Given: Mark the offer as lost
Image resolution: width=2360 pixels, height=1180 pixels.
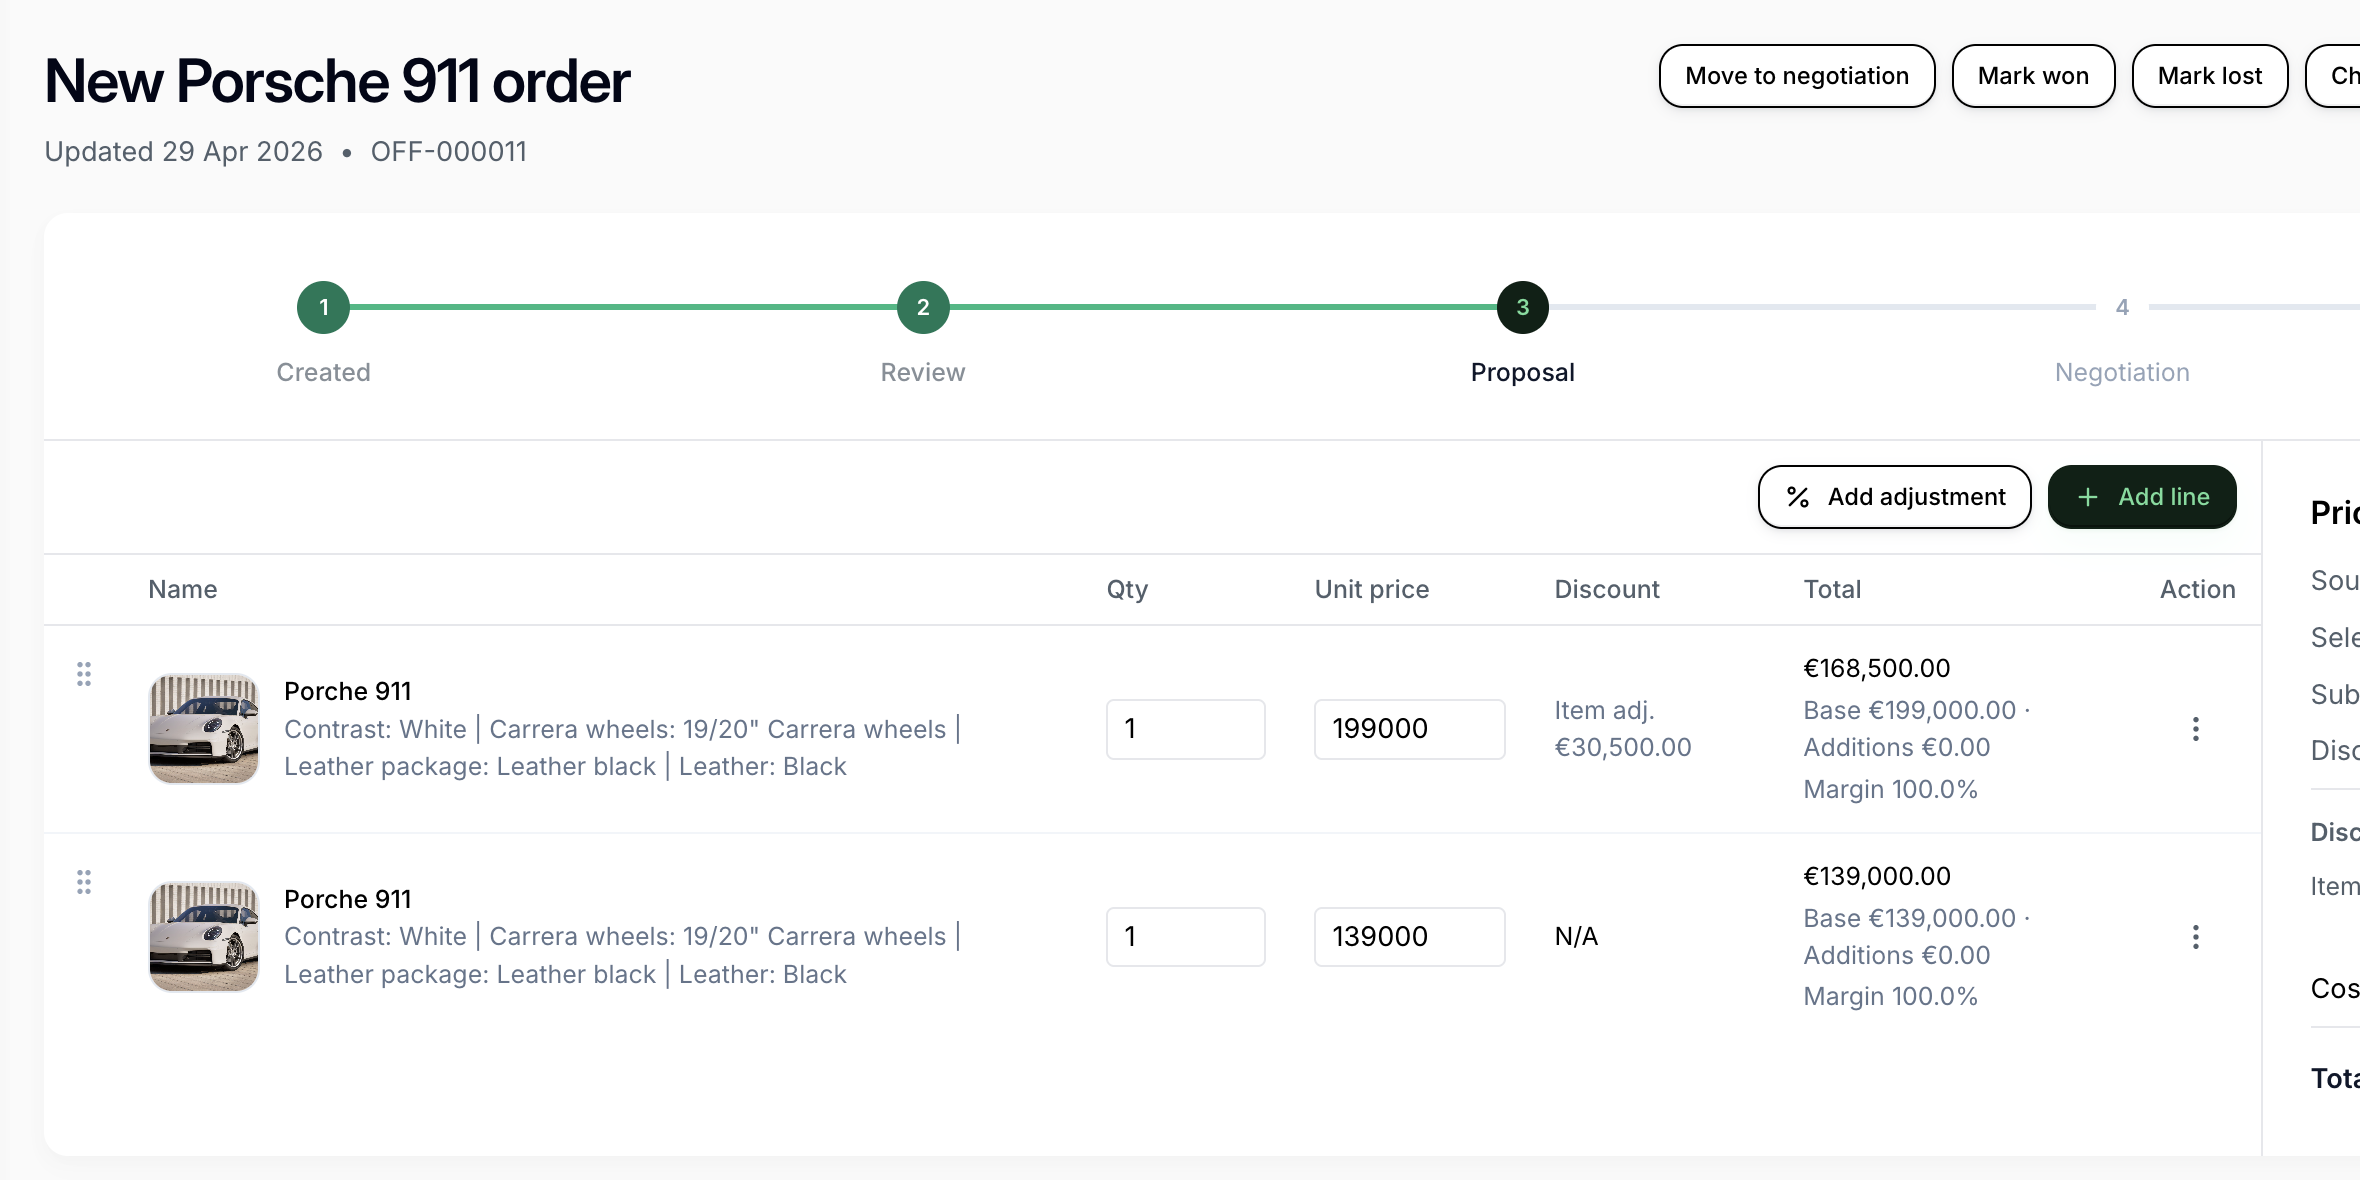Looking at the screenshot, I should tap(2210, 76).
